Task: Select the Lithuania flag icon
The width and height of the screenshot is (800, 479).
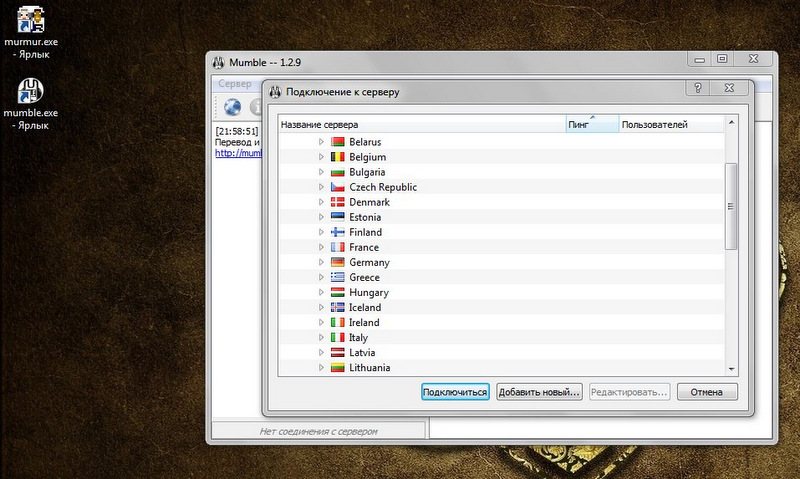Action: [337, 367]
